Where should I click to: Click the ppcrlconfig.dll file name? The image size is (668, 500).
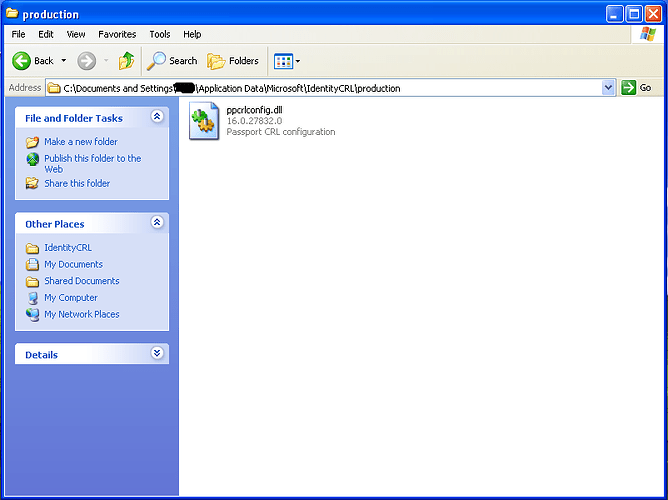254,110
